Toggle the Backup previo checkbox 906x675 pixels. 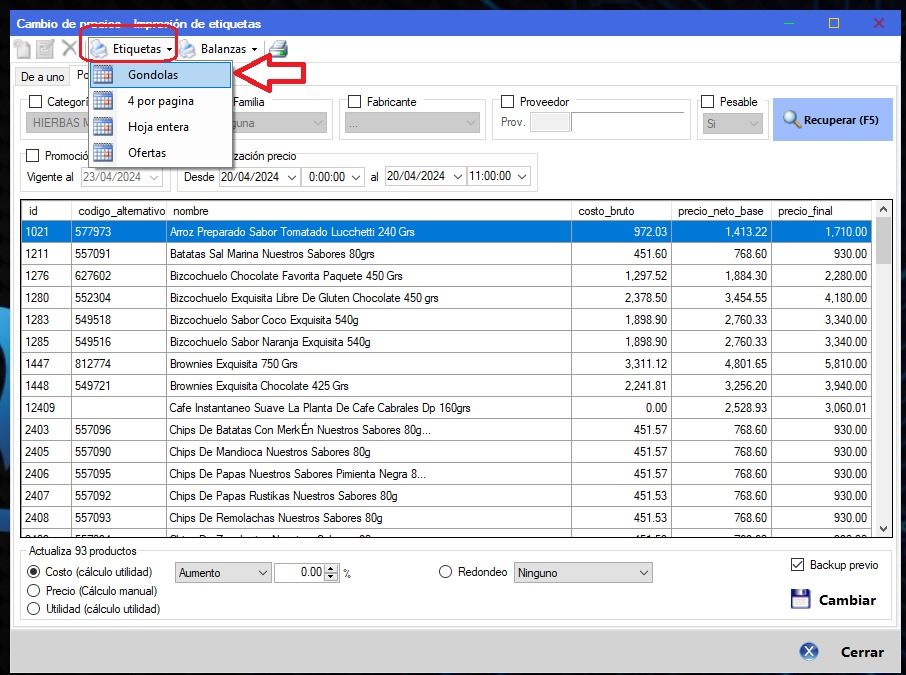point(797,565)
